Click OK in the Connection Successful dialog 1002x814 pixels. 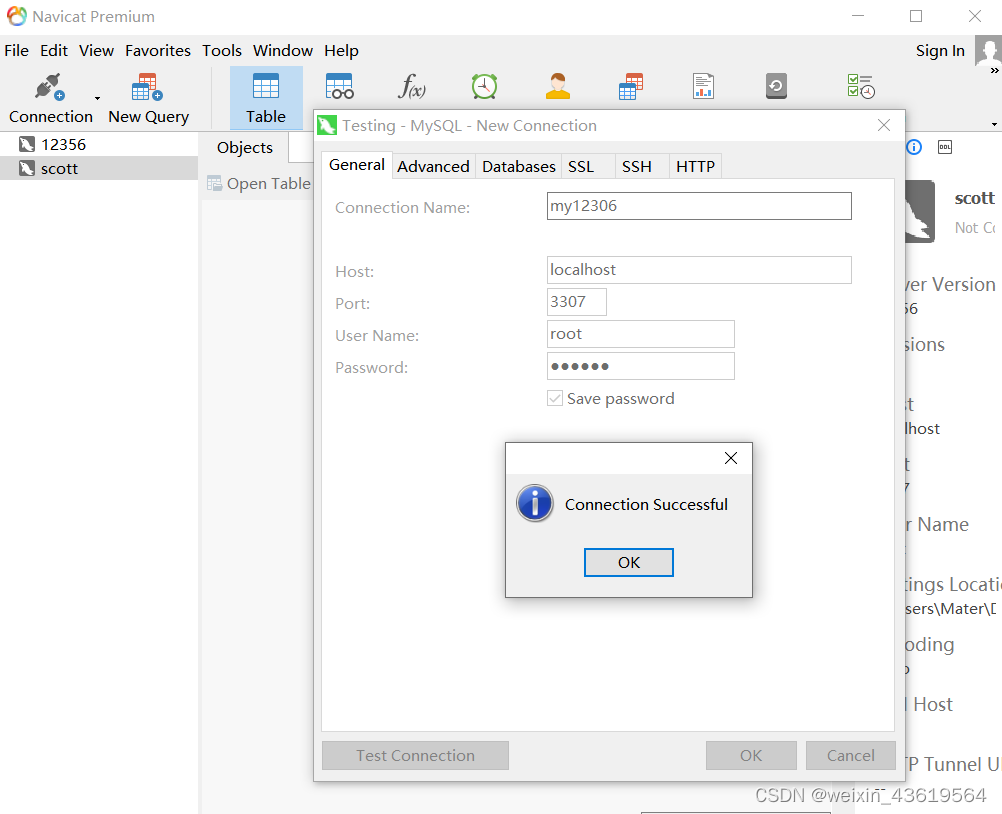pyautogui.click(x=629, y=562)
